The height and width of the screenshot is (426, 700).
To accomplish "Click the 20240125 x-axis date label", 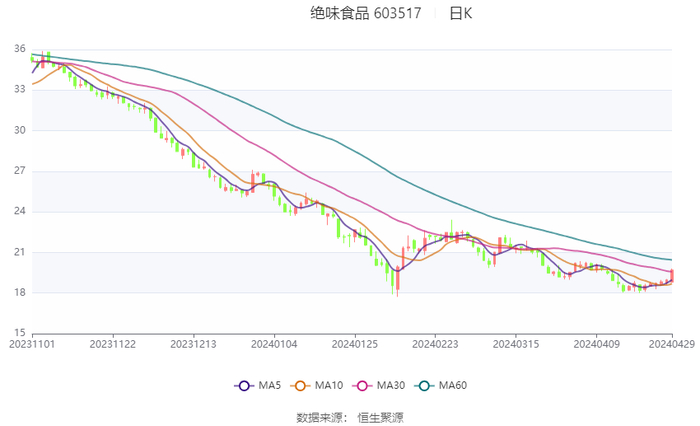I will pos(355,344).
